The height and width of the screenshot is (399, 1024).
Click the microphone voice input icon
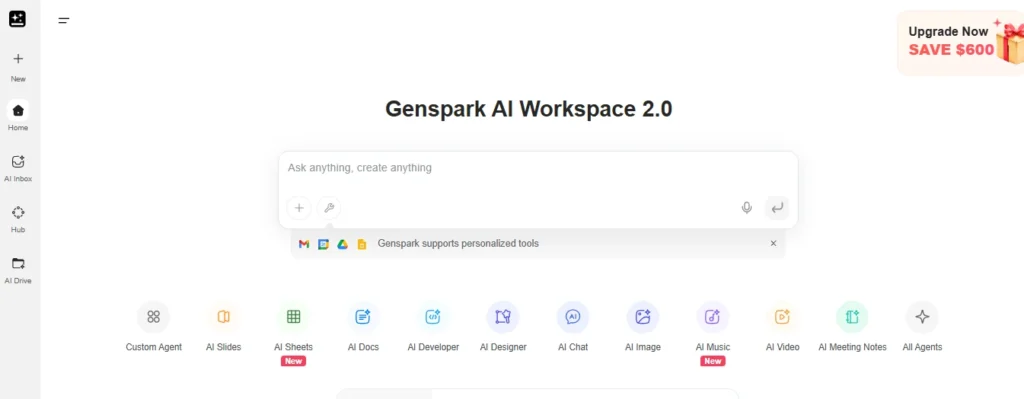[746, 208]
